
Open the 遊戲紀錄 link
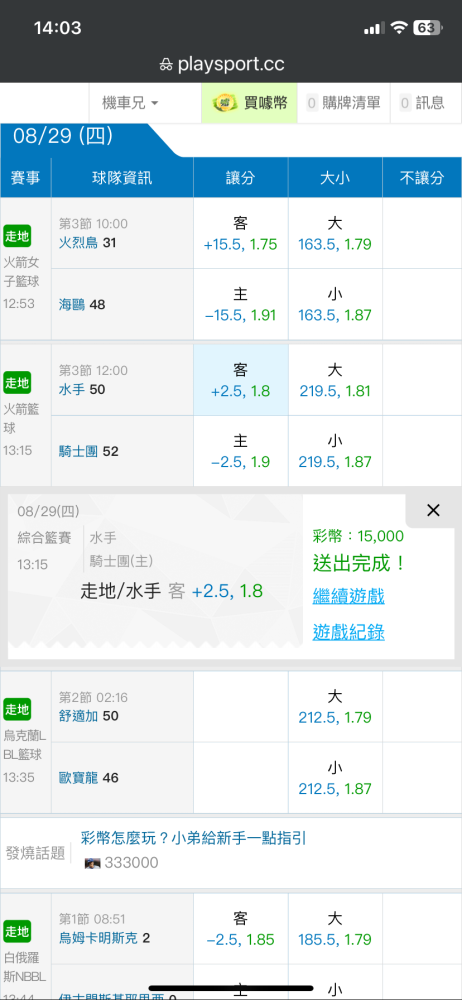(x=348, y=632)
